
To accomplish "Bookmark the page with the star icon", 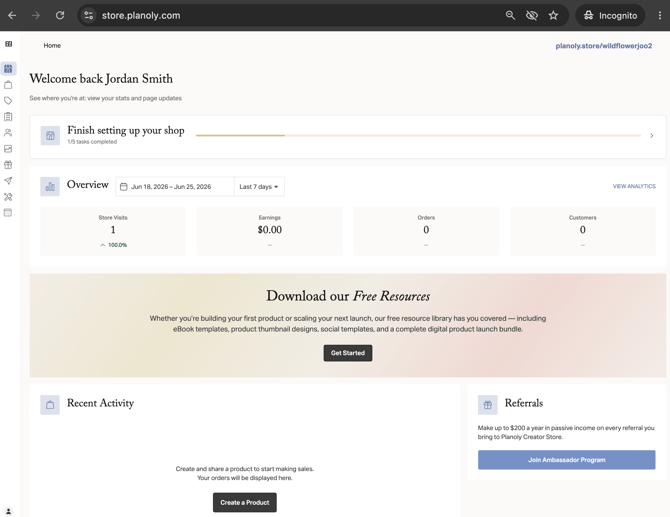I will [553, 15].
